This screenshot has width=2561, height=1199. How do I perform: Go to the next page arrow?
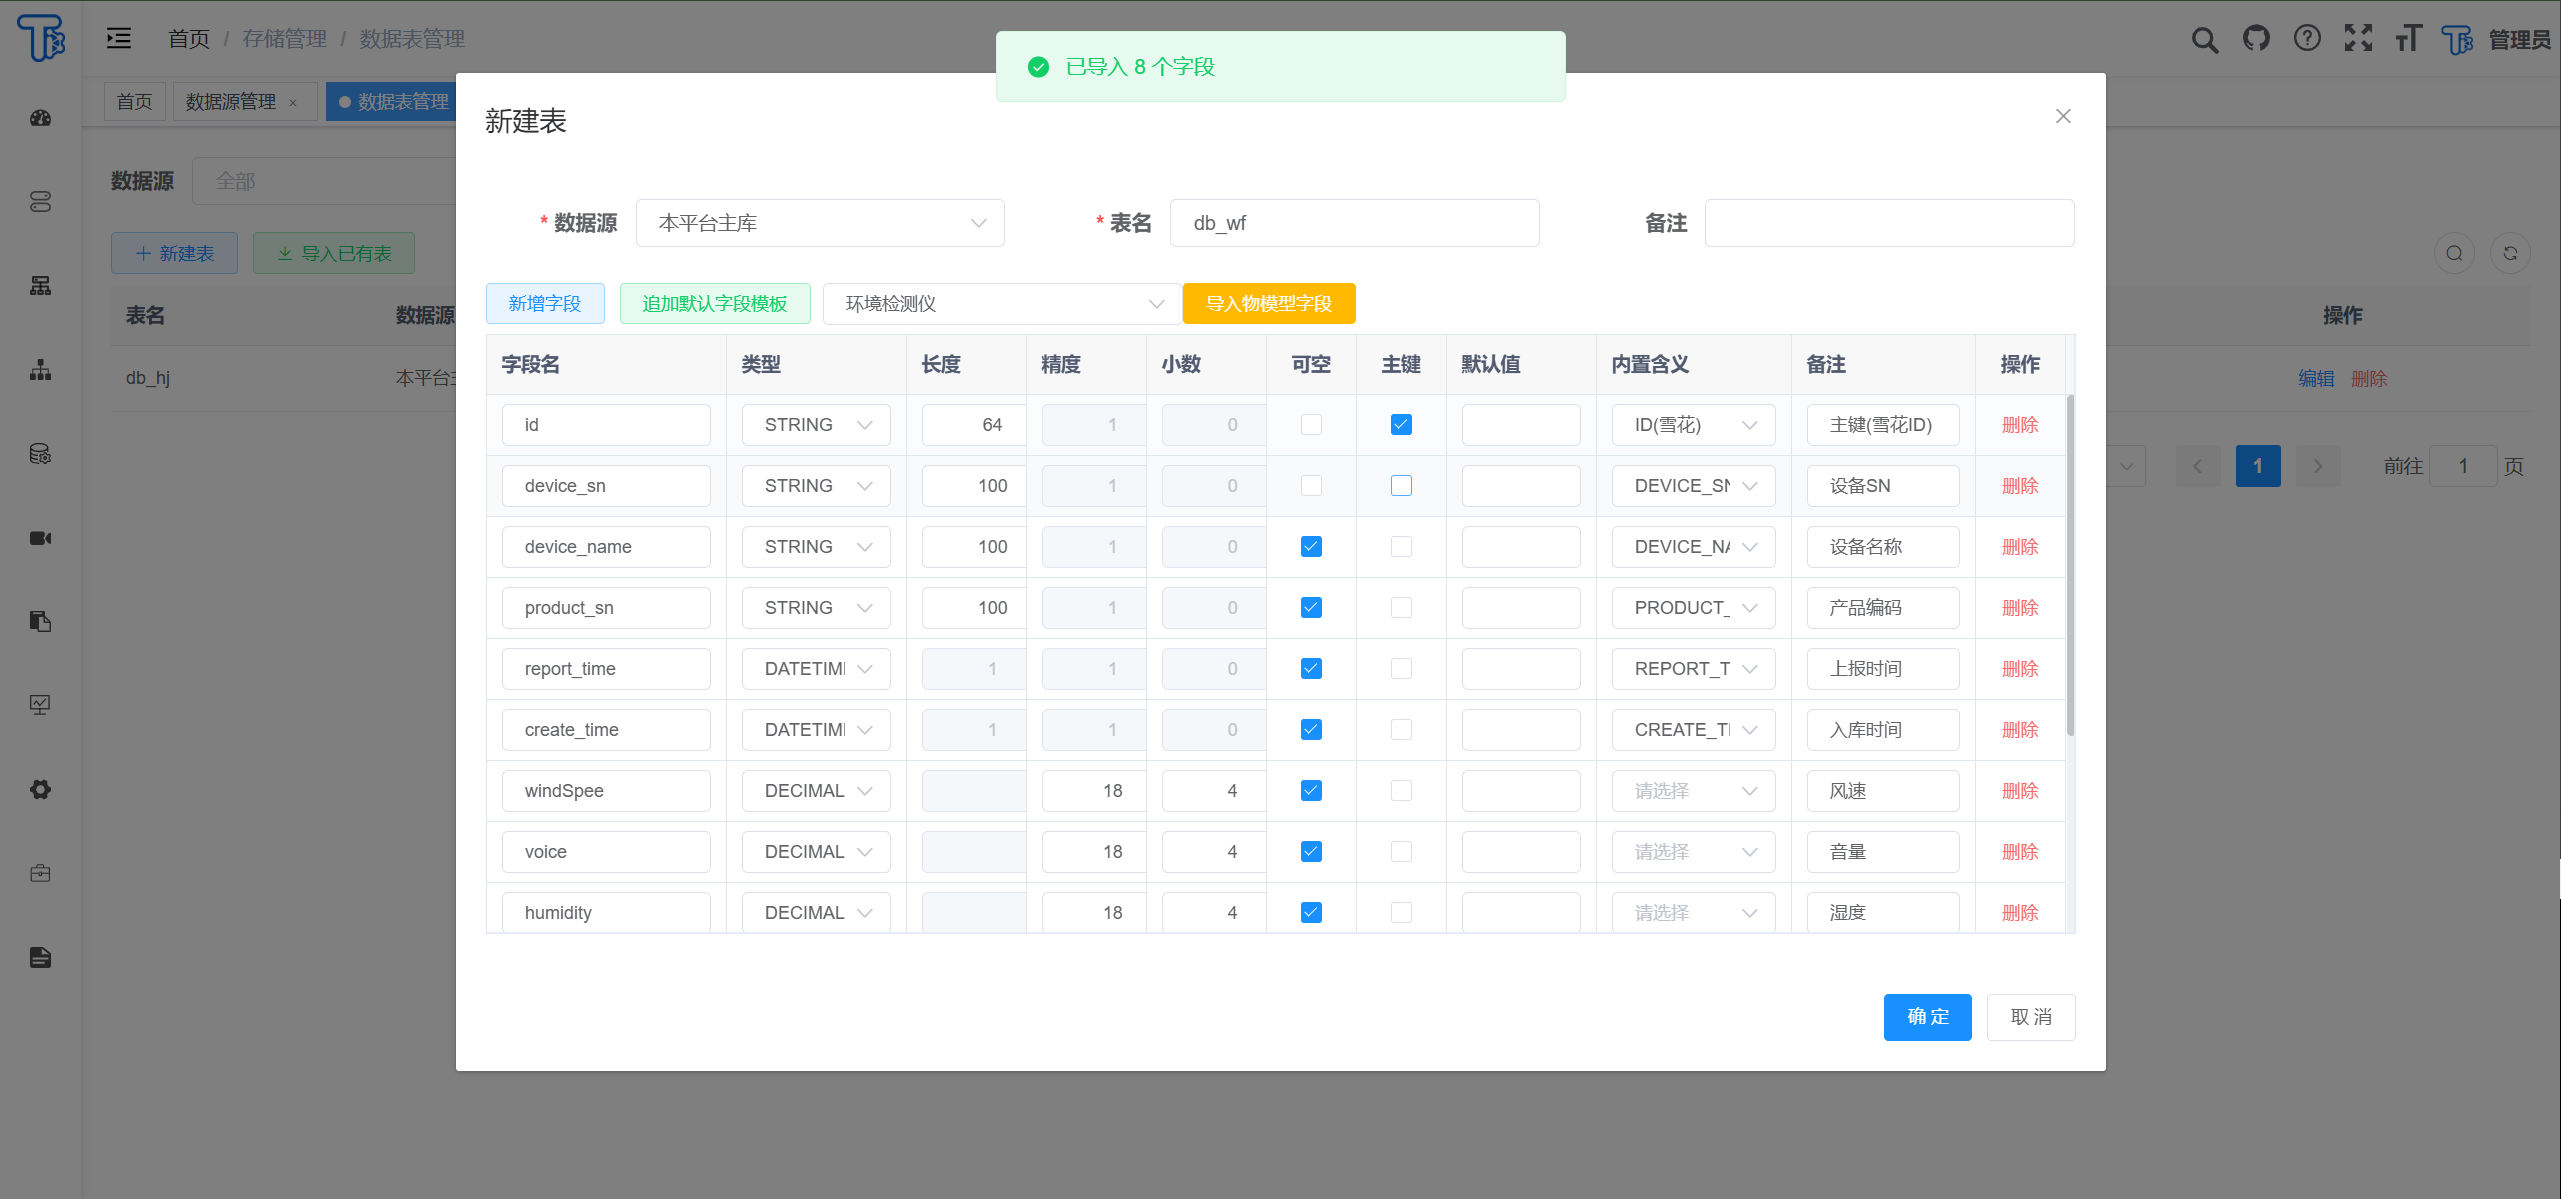point(2318,466)
